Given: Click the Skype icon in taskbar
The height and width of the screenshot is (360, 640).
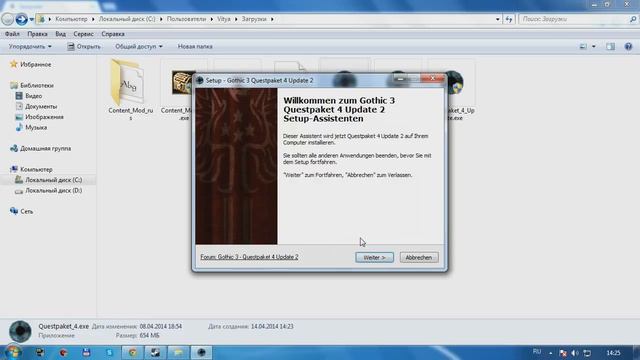Looking at the screenshot, I should [109, 352].
